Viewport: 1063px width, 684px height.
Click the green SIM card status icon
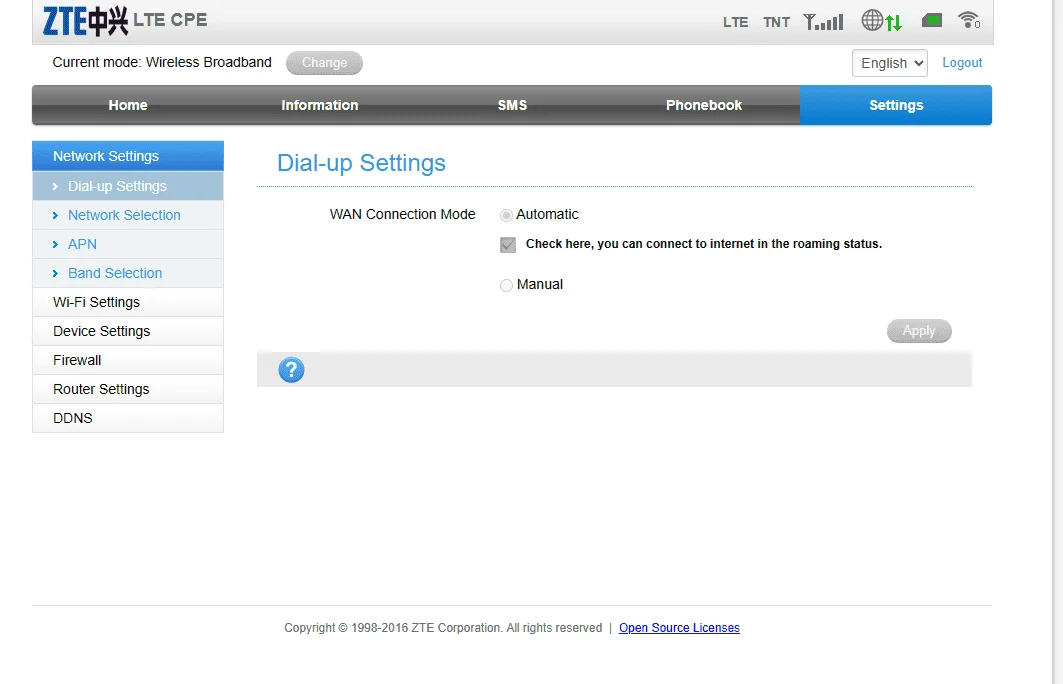coord(932,20)
